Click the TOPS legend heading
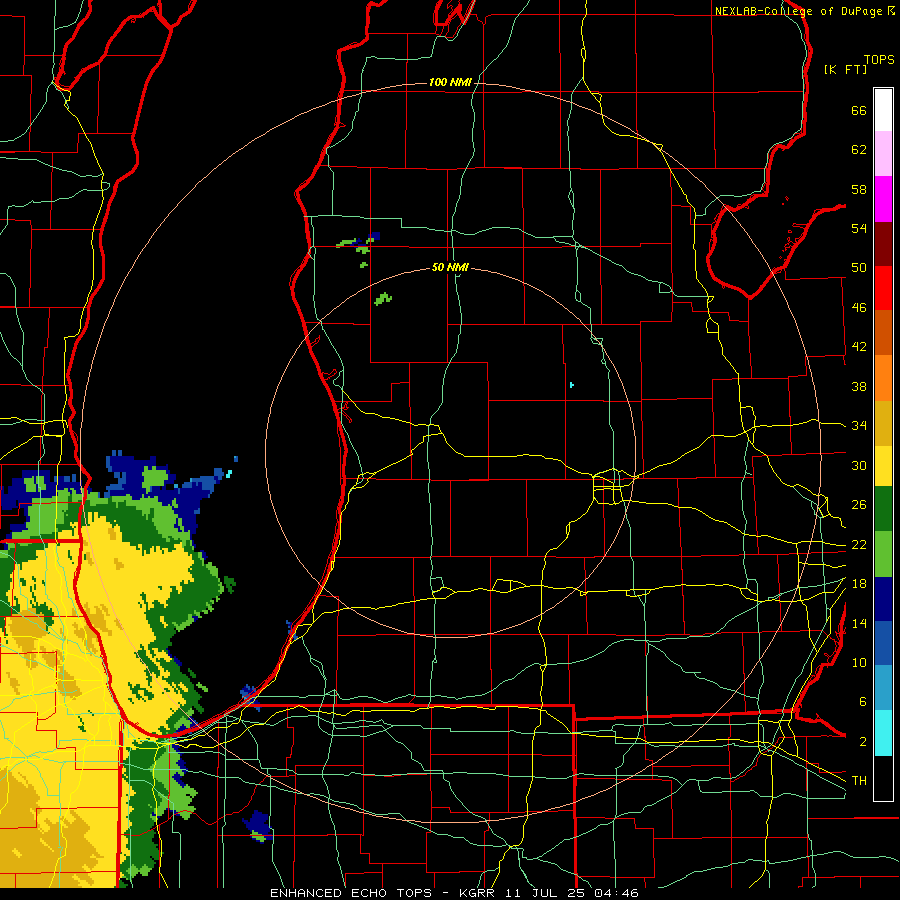 (x=879, y=60)
